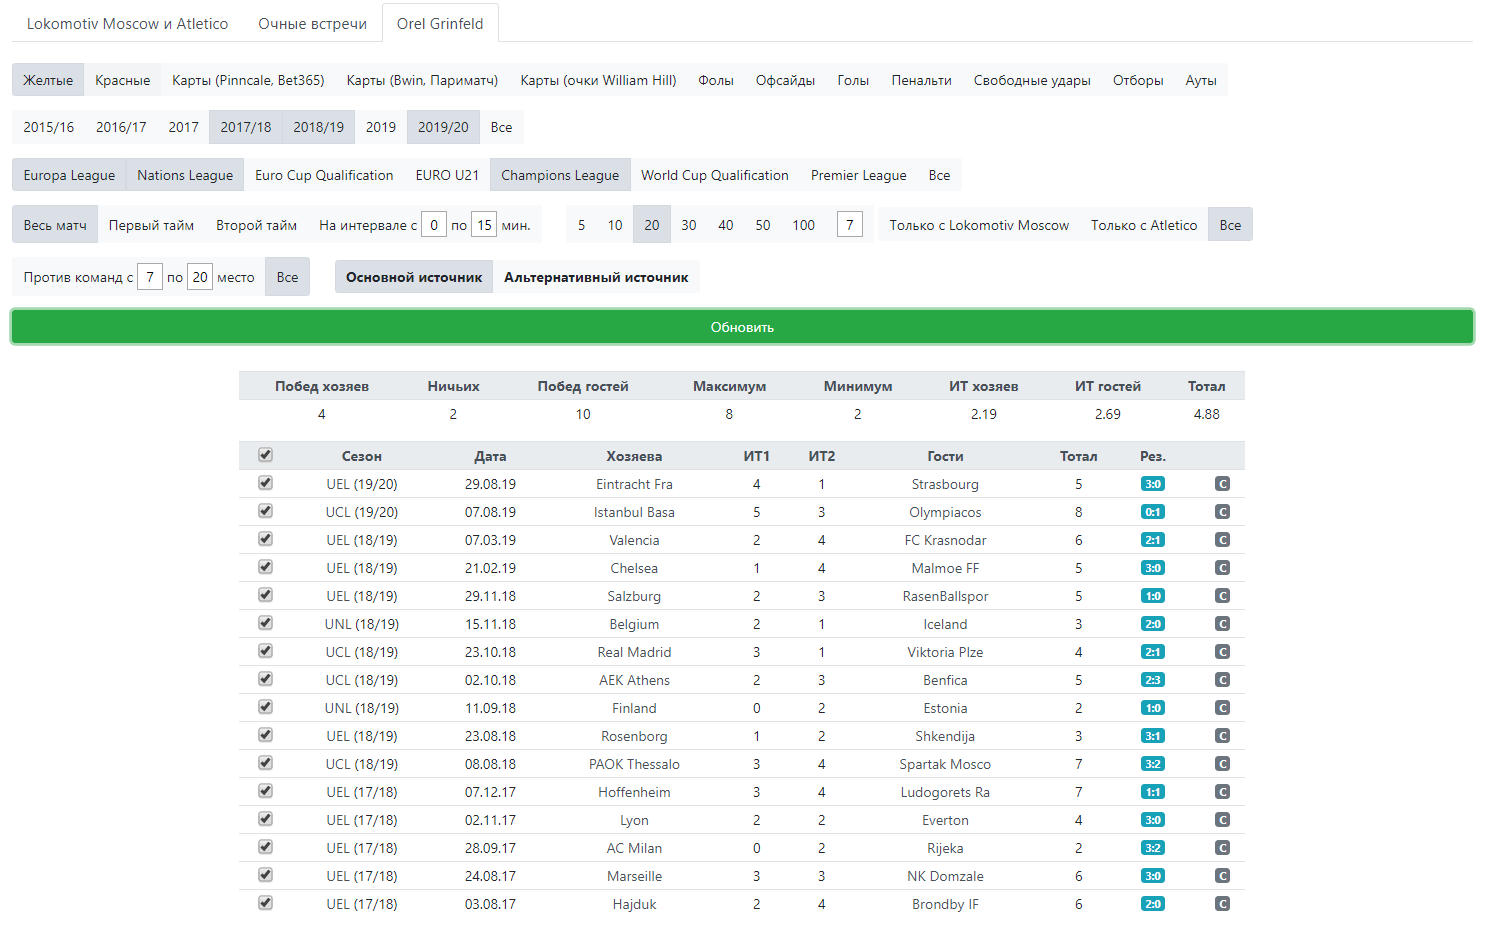The height and width of the screenshot is (929, 1492).
Task: Click the UCL (19/20) season cell
Action: 362,512
